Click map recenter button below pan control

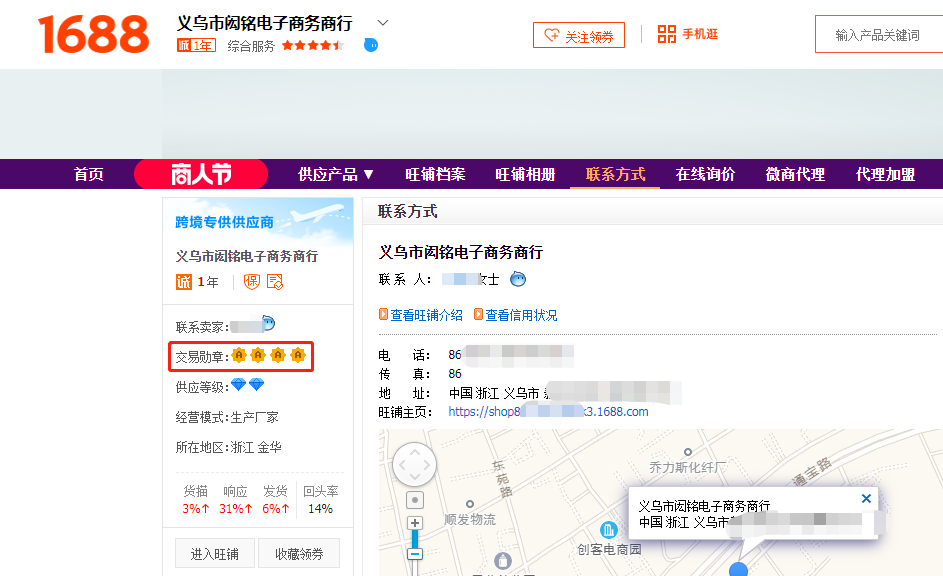(414, 500)
